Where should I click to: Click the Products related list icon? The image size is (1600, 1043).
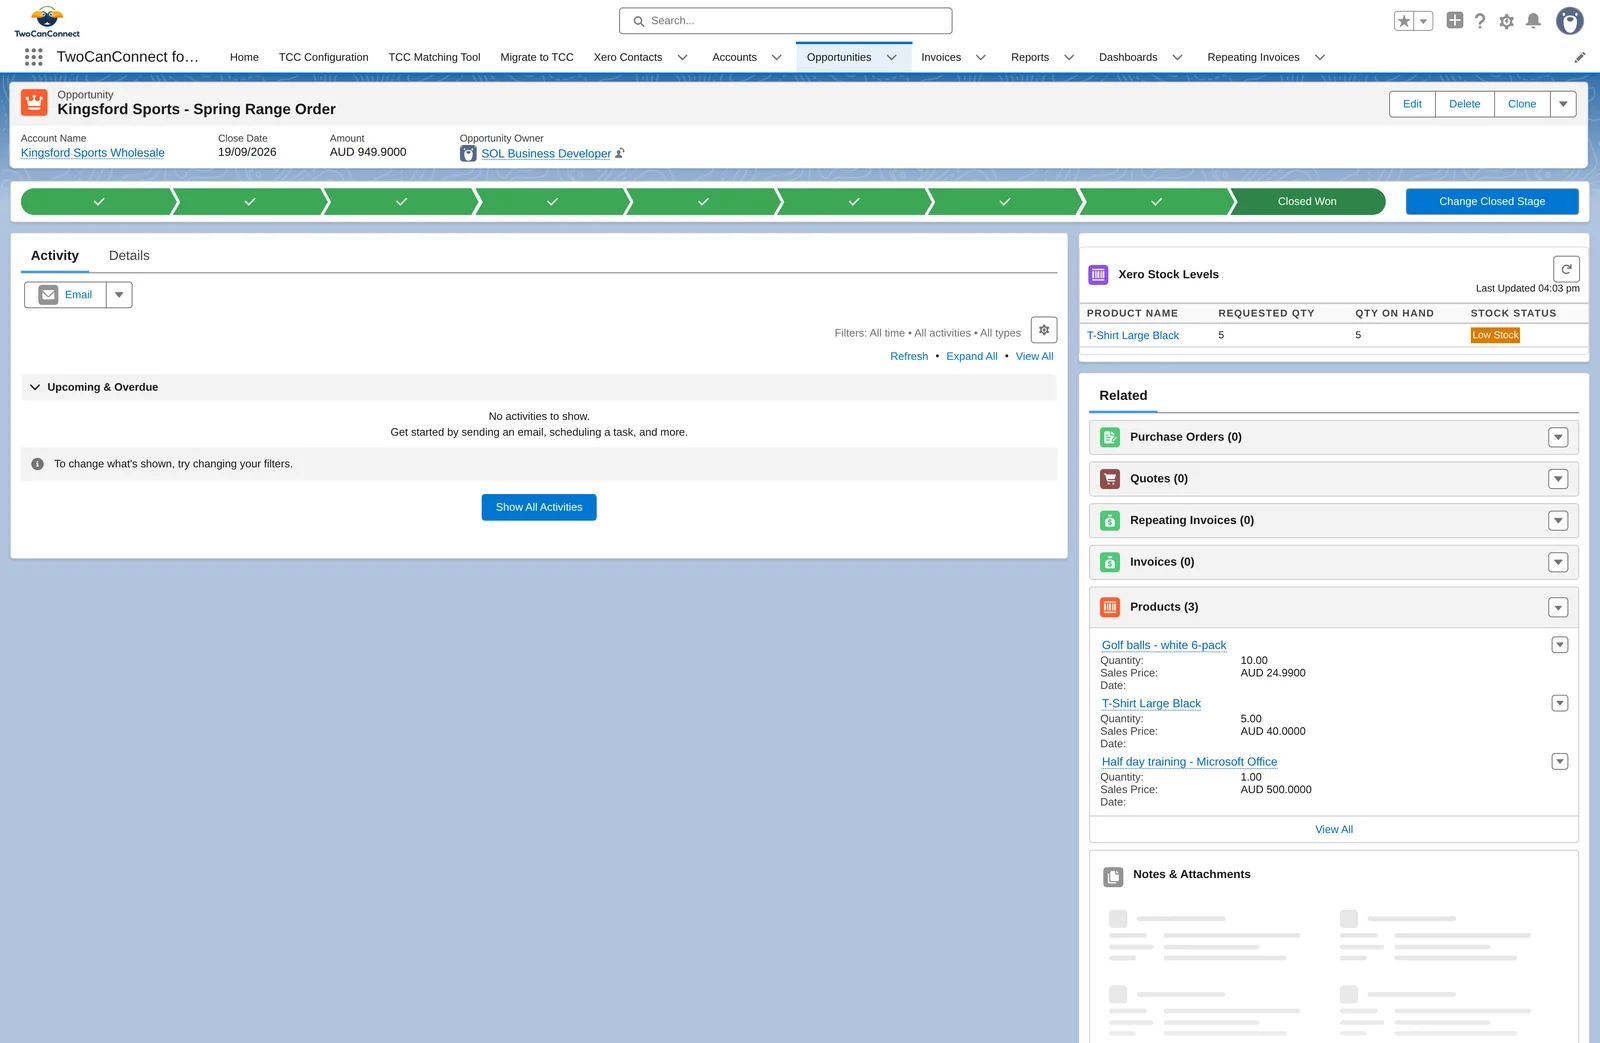[x=1110, y=607]
